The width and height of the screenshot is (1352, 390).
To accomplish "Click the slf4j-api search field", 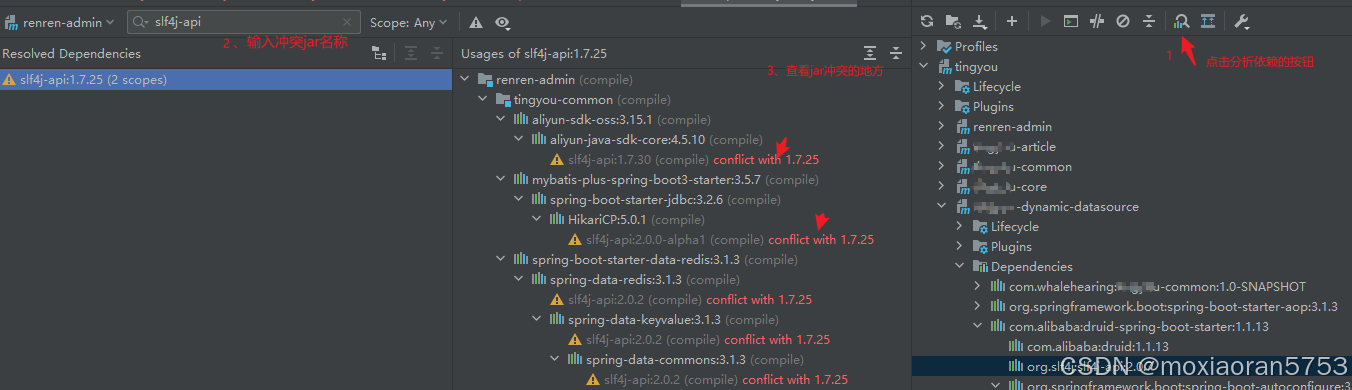I will pyautogui.click(x=245, y=22).
